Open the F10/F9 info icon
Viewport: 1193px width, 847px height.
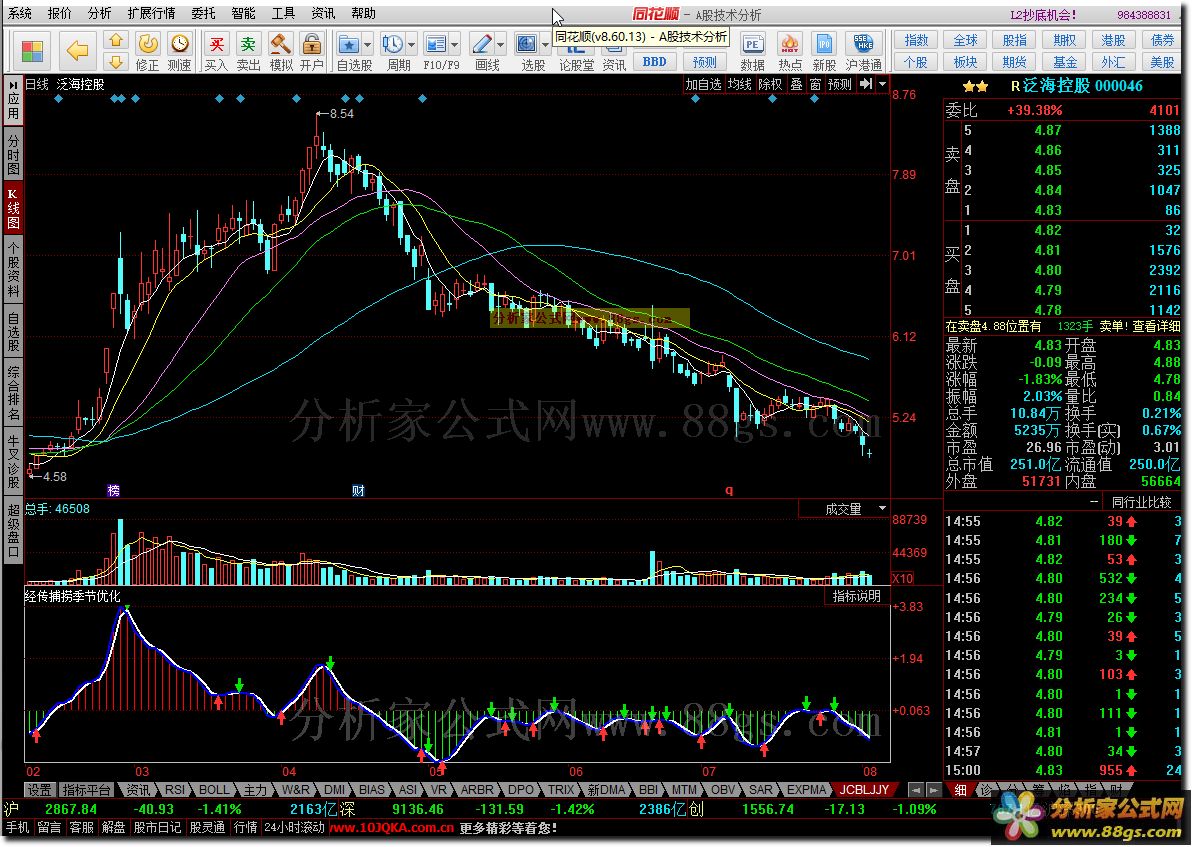[x=435, y=43]
